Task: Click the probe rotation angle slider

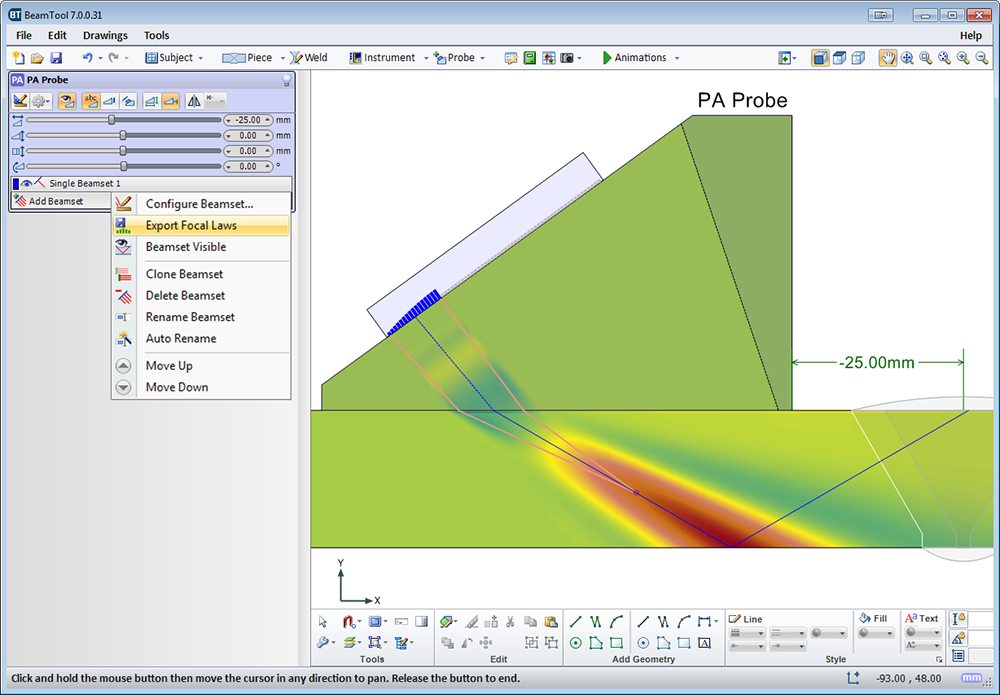Action: click(x=124, y=166)
